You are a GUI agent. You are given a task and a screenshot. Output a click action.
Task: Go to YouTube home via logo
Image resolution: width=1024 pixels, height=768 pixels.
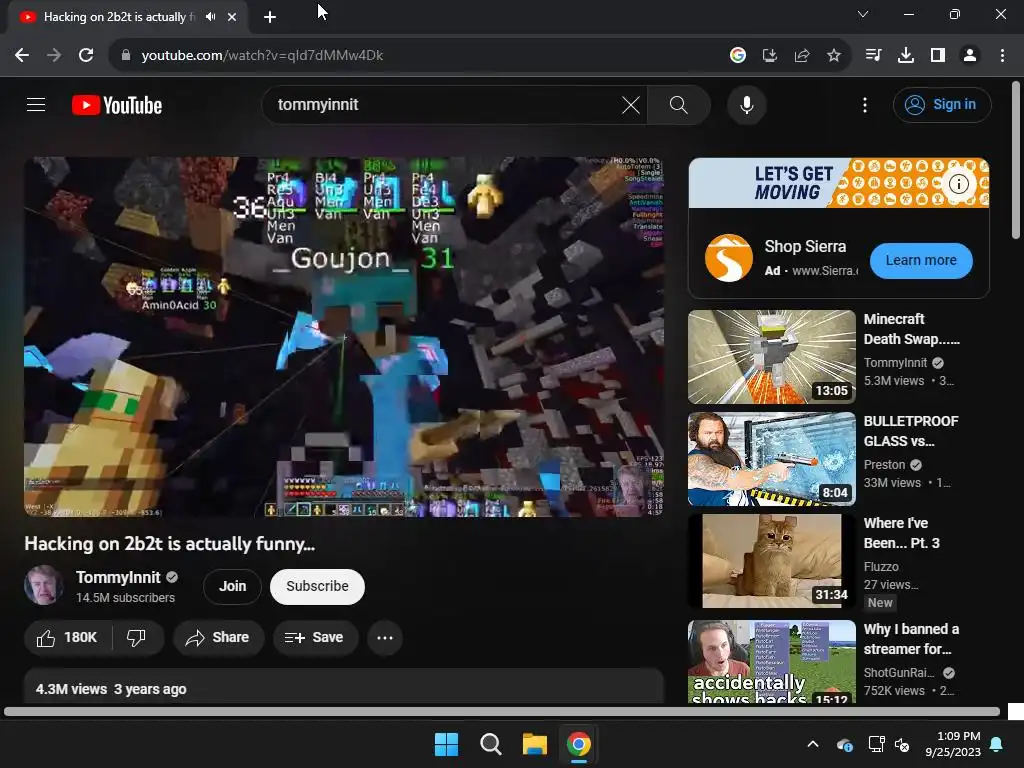(x=117, y=105)
